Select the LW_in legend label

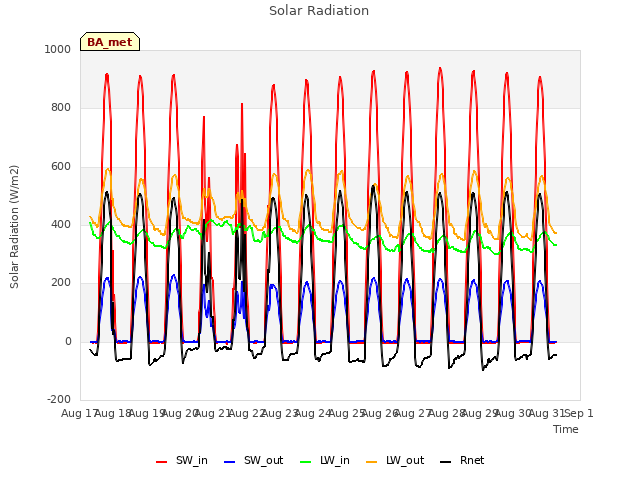coord(335,460)
